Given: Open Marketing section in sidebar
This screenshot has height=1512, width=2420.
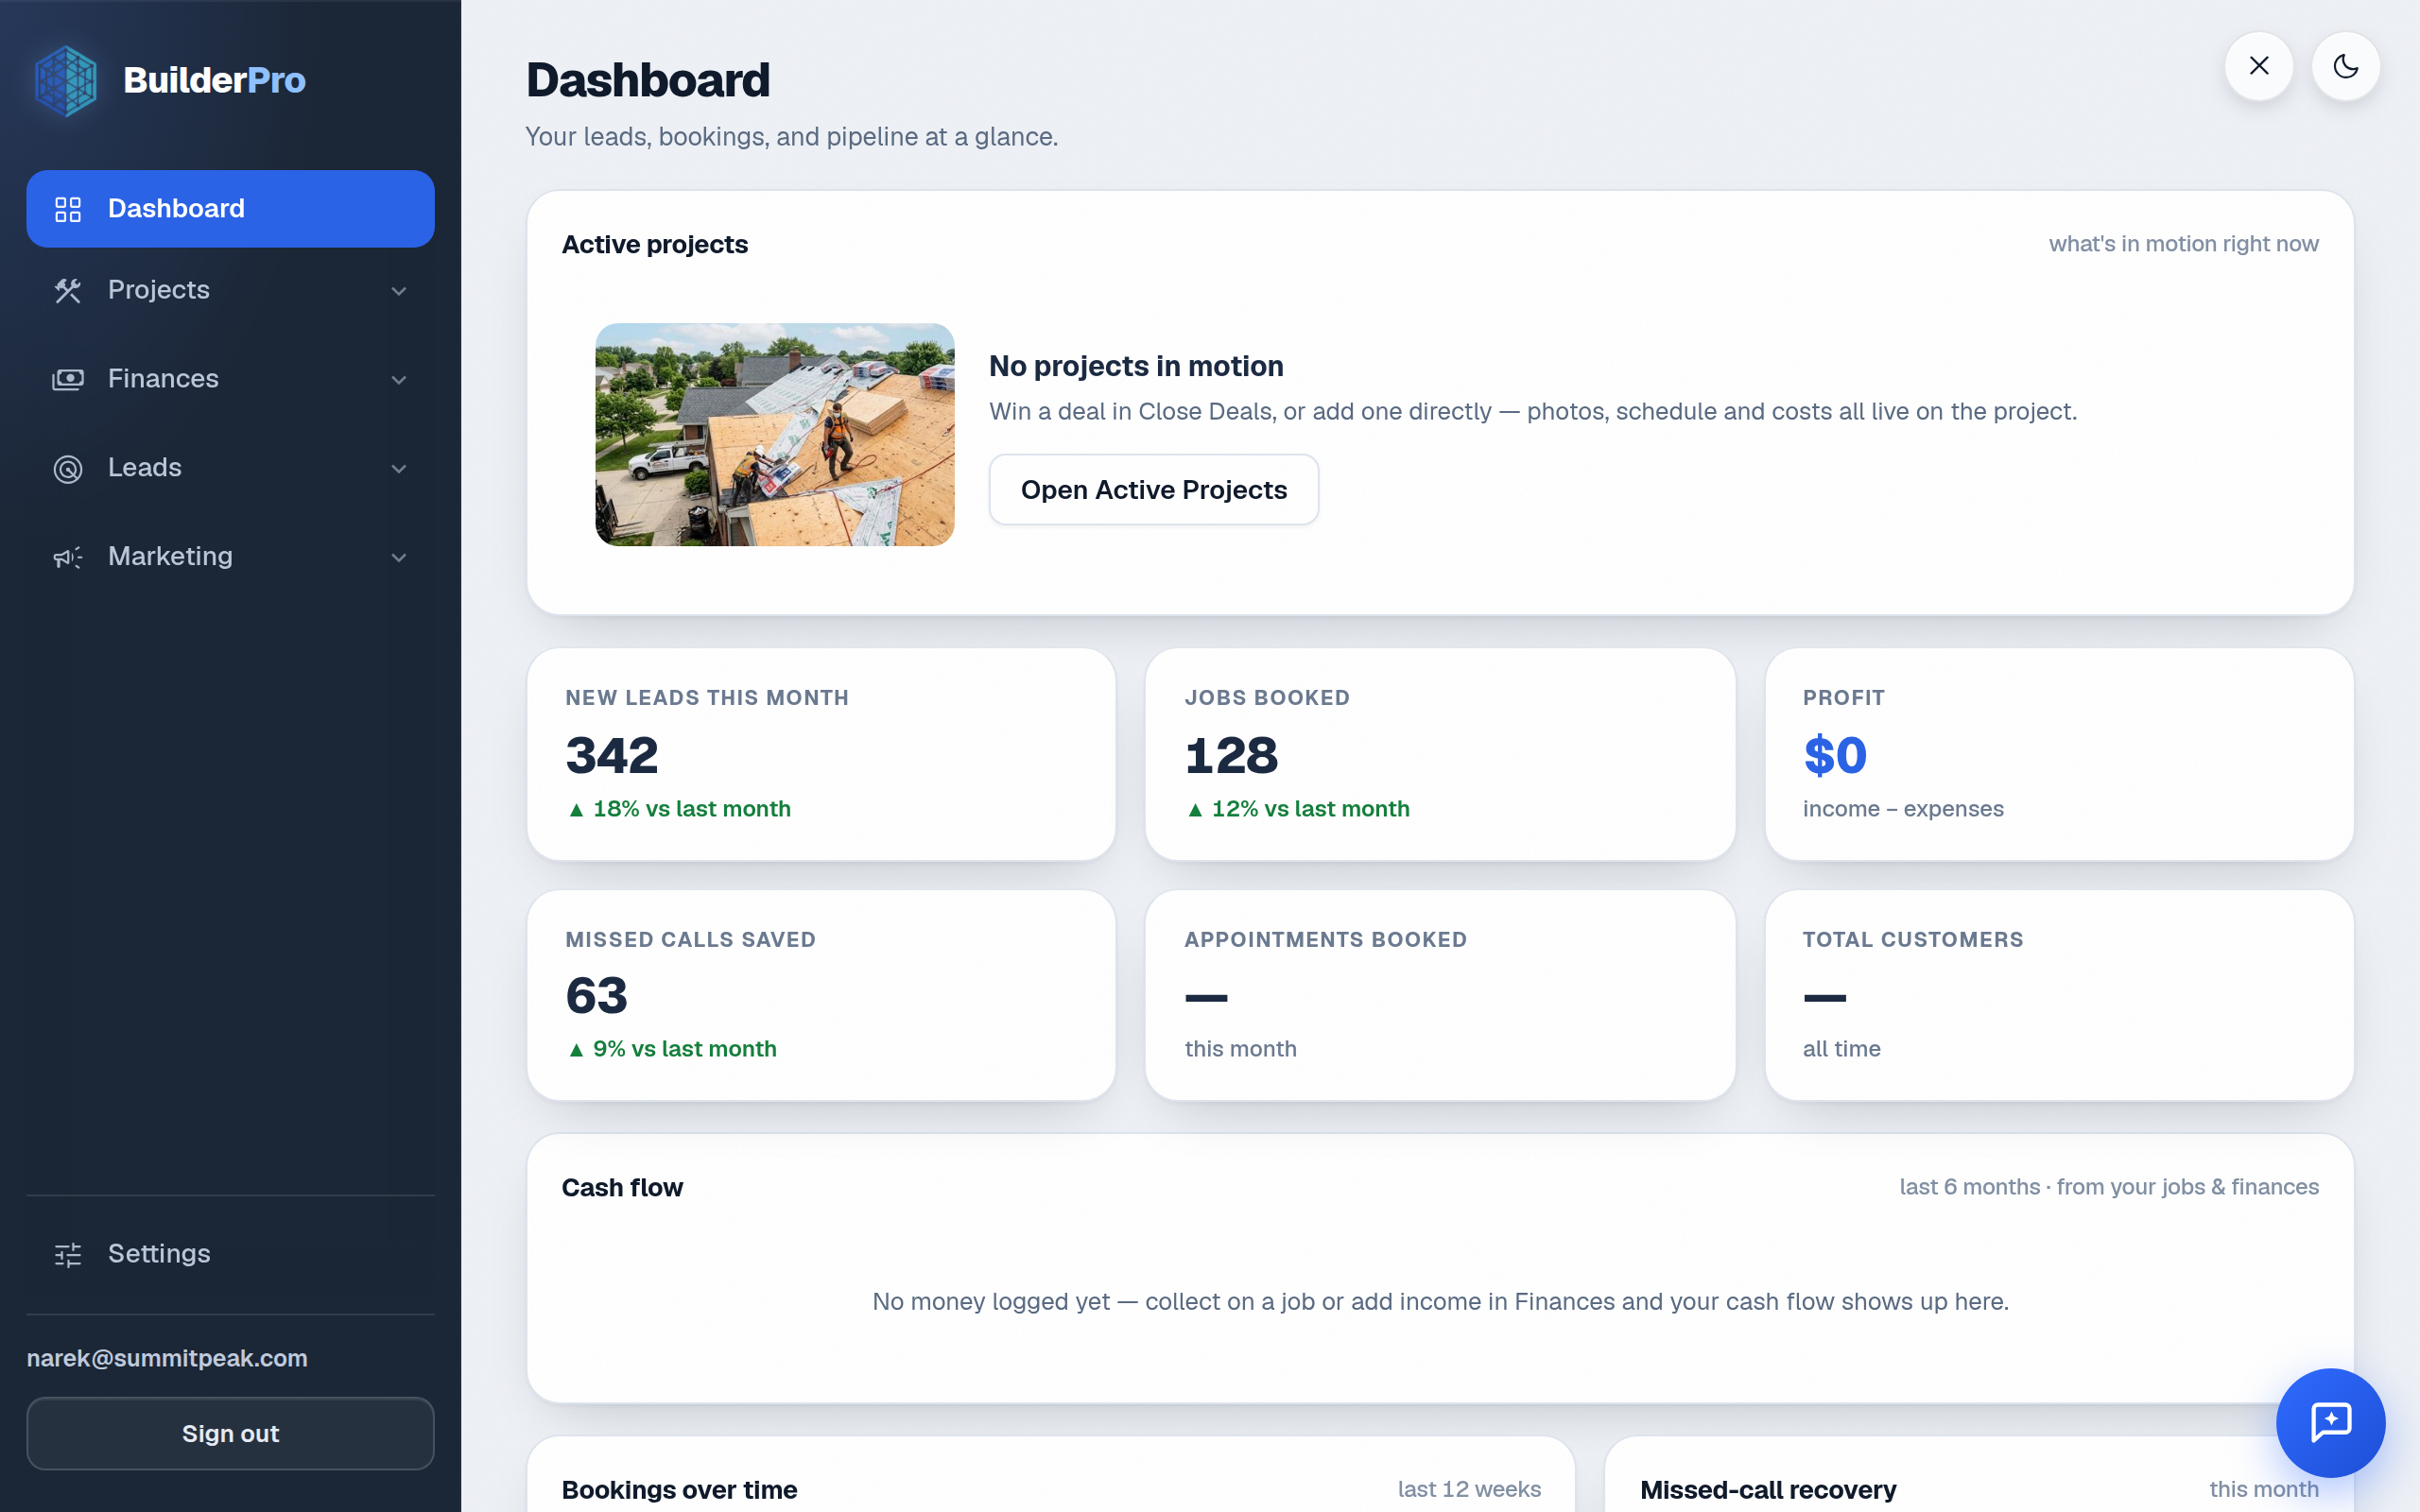Looking at the screenshot, I should click(x=230, y=557).
